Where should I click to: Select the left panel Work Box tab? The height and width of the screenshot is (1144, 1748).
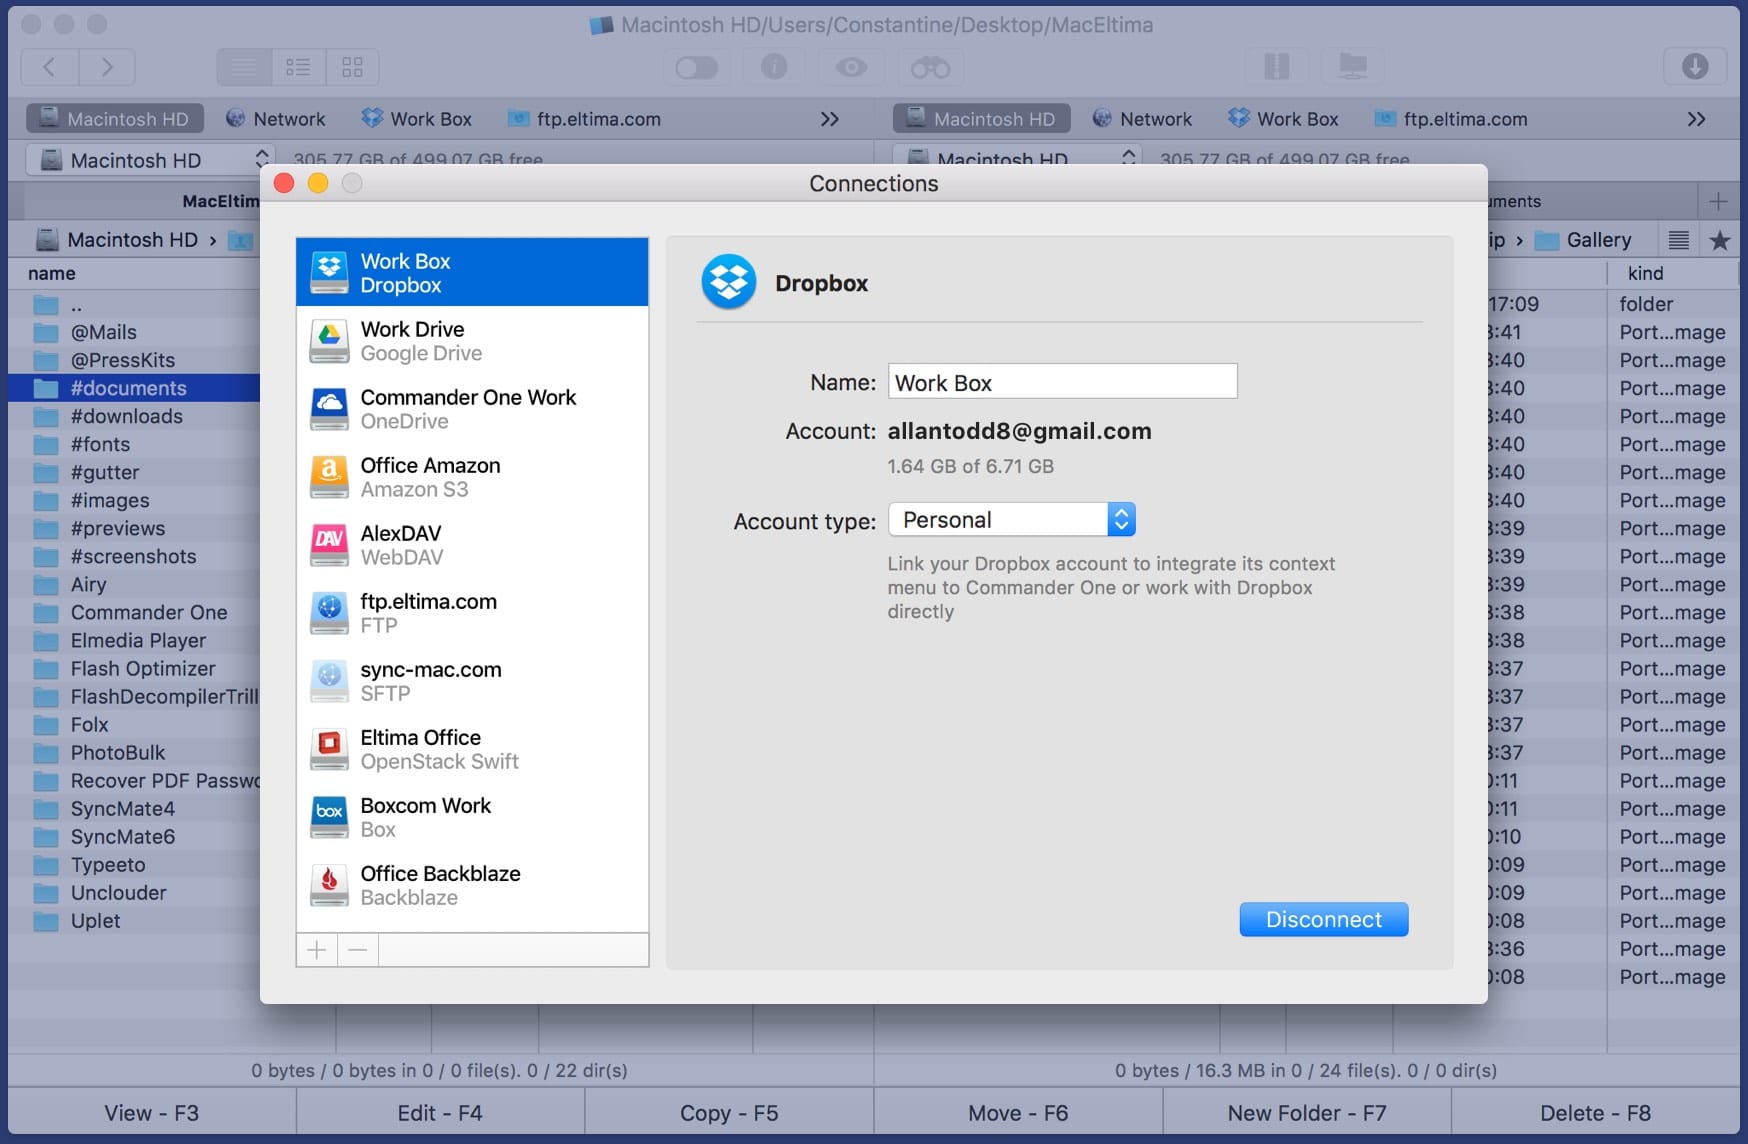pos(416,119)
